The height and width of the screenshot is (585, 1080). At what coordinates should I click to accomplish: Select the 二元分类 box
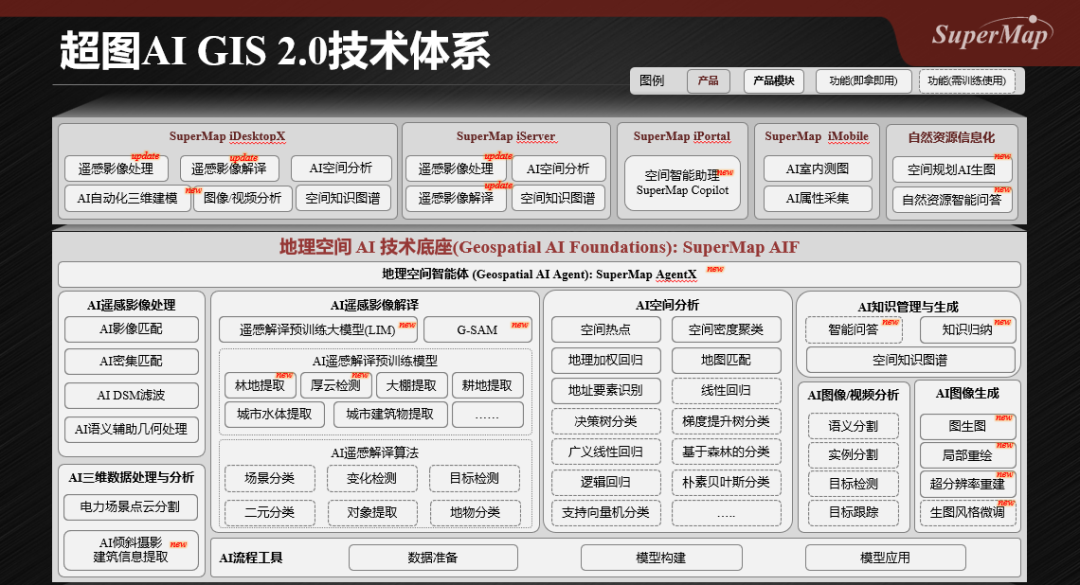(x=269, y=513)
